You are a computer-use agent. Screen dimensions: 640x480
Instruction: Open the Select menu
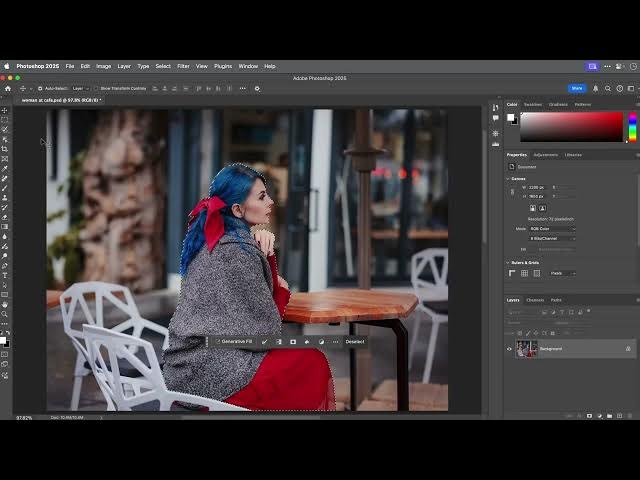click(x=163, y=66)
